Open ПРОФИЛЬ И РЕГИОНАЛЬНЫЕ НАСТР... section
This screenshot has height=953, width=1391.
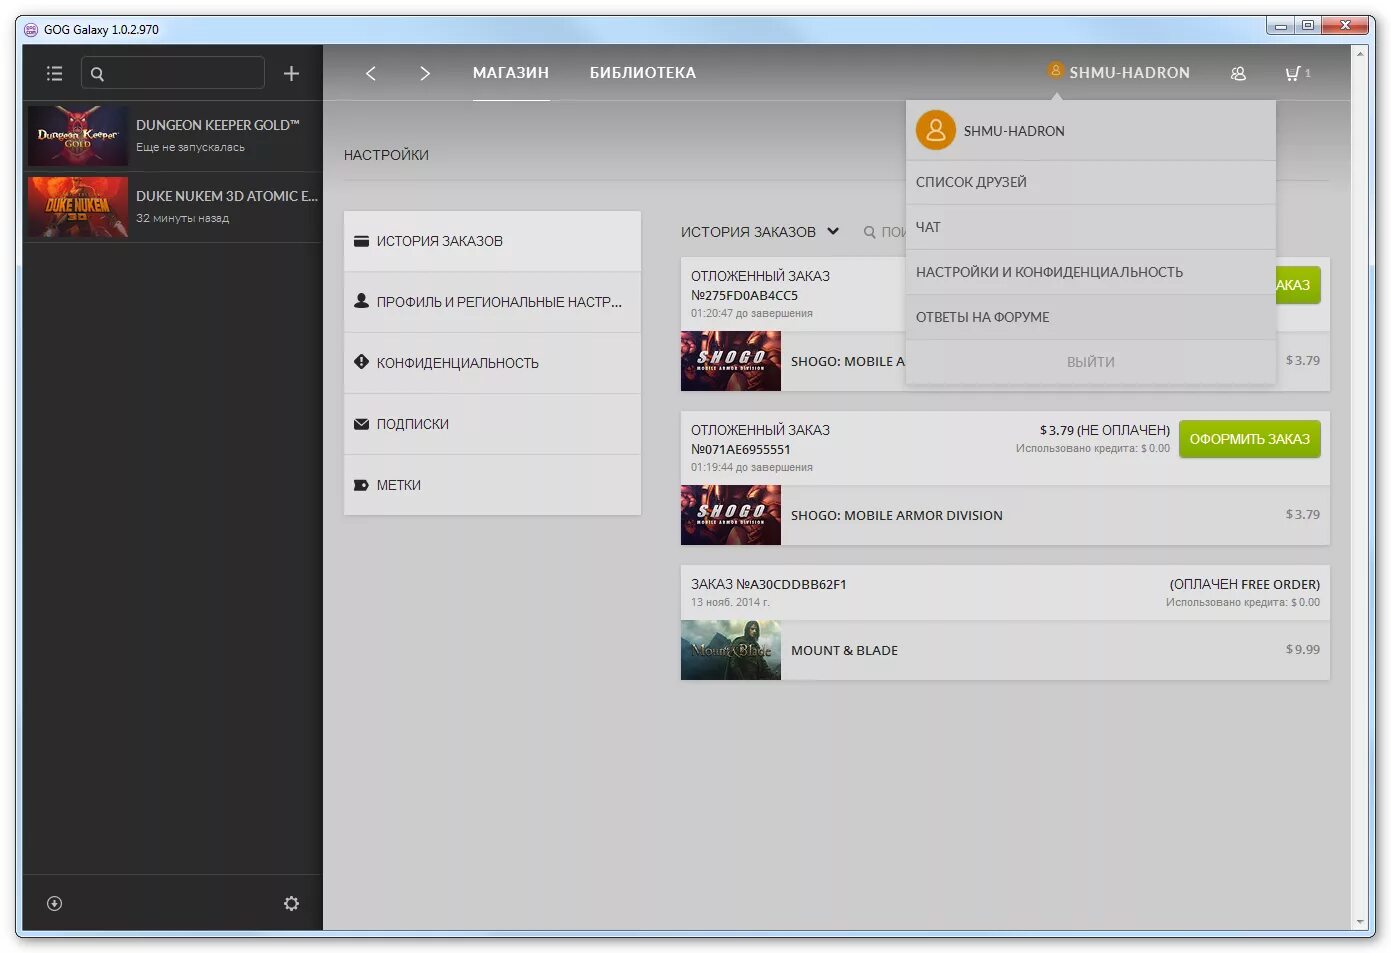point(492,302)
